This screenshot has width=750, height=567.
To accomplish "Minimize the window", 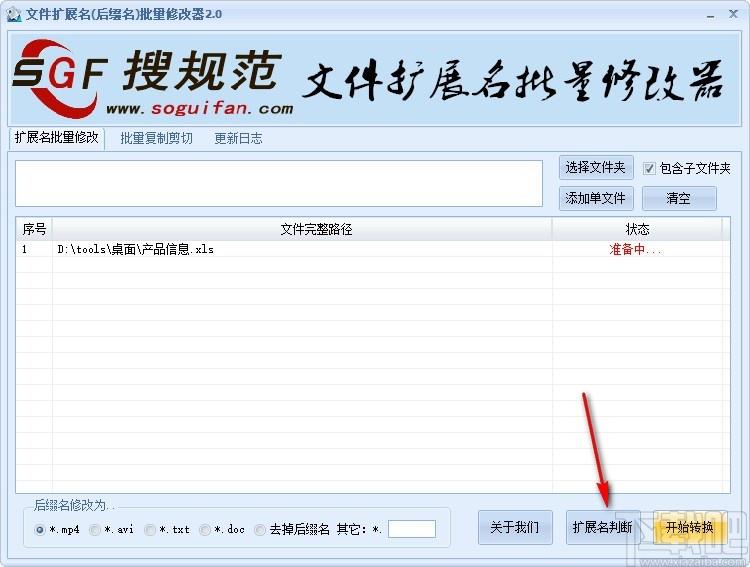I will 710,15.
